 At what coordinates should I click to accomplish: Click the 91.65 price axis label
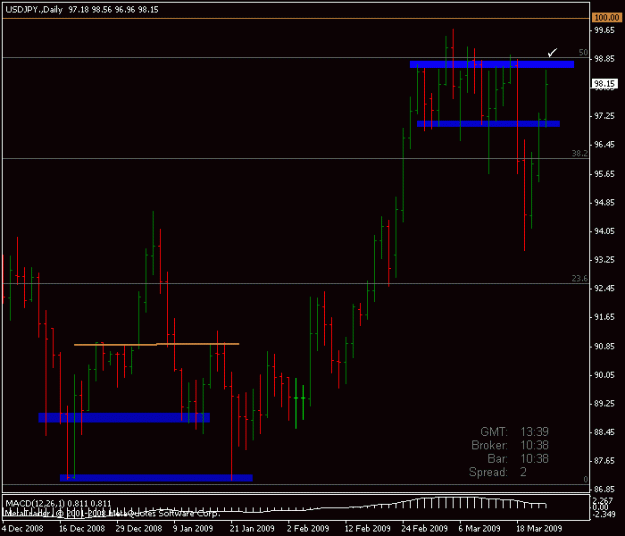pyautogui.click(x=604, y=317)
